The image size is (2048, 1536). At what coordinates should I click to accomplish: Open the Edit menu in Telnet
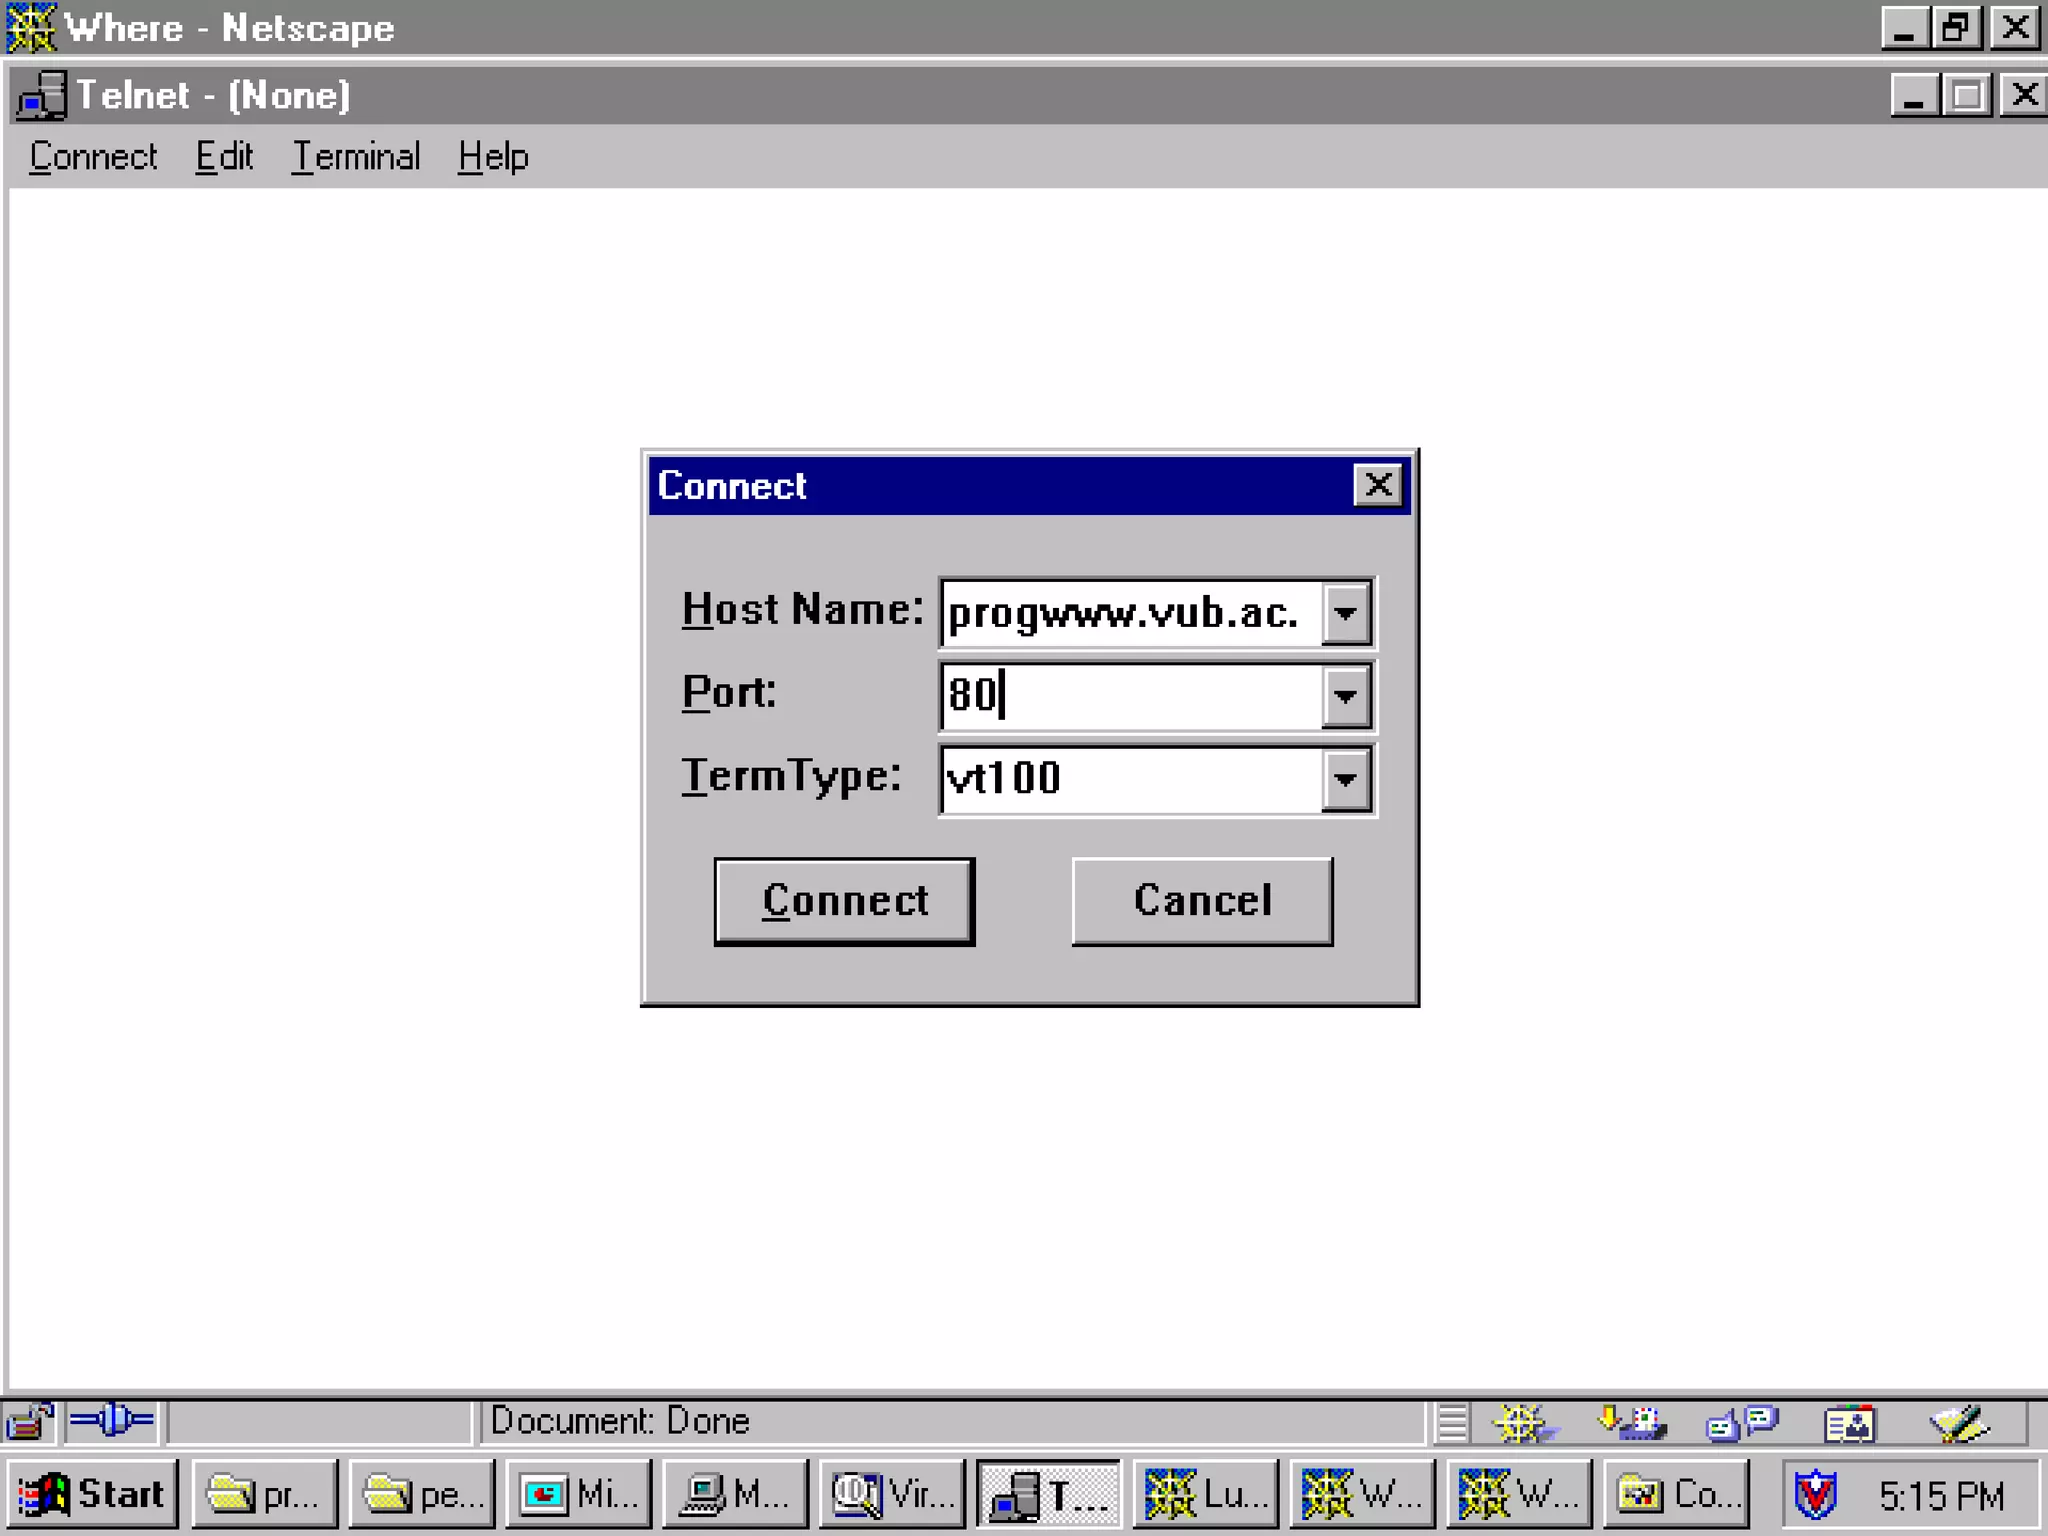224,157
